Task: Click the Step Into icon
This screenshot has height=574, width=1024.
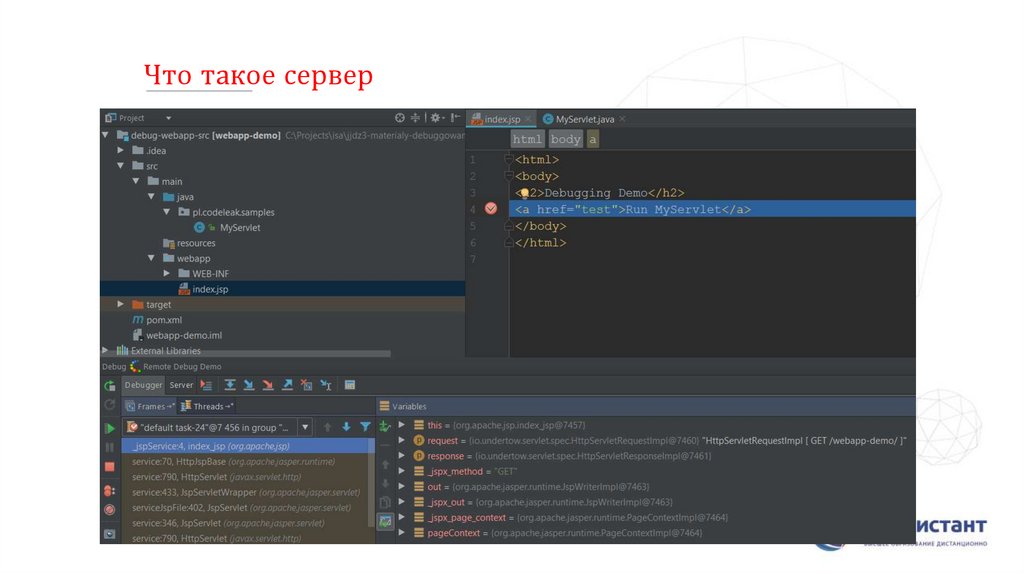Action: pos(249,385)
